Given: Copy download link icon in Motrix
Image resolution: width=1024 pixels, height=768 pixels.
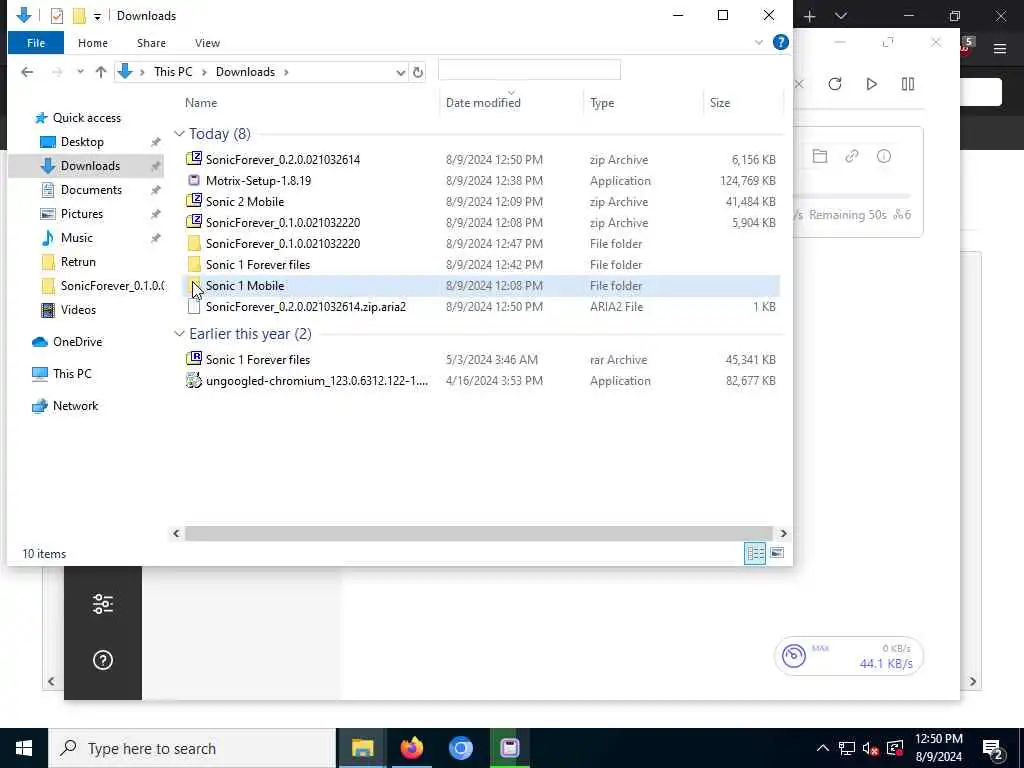Looking at the screenshot, I should 852,156.
